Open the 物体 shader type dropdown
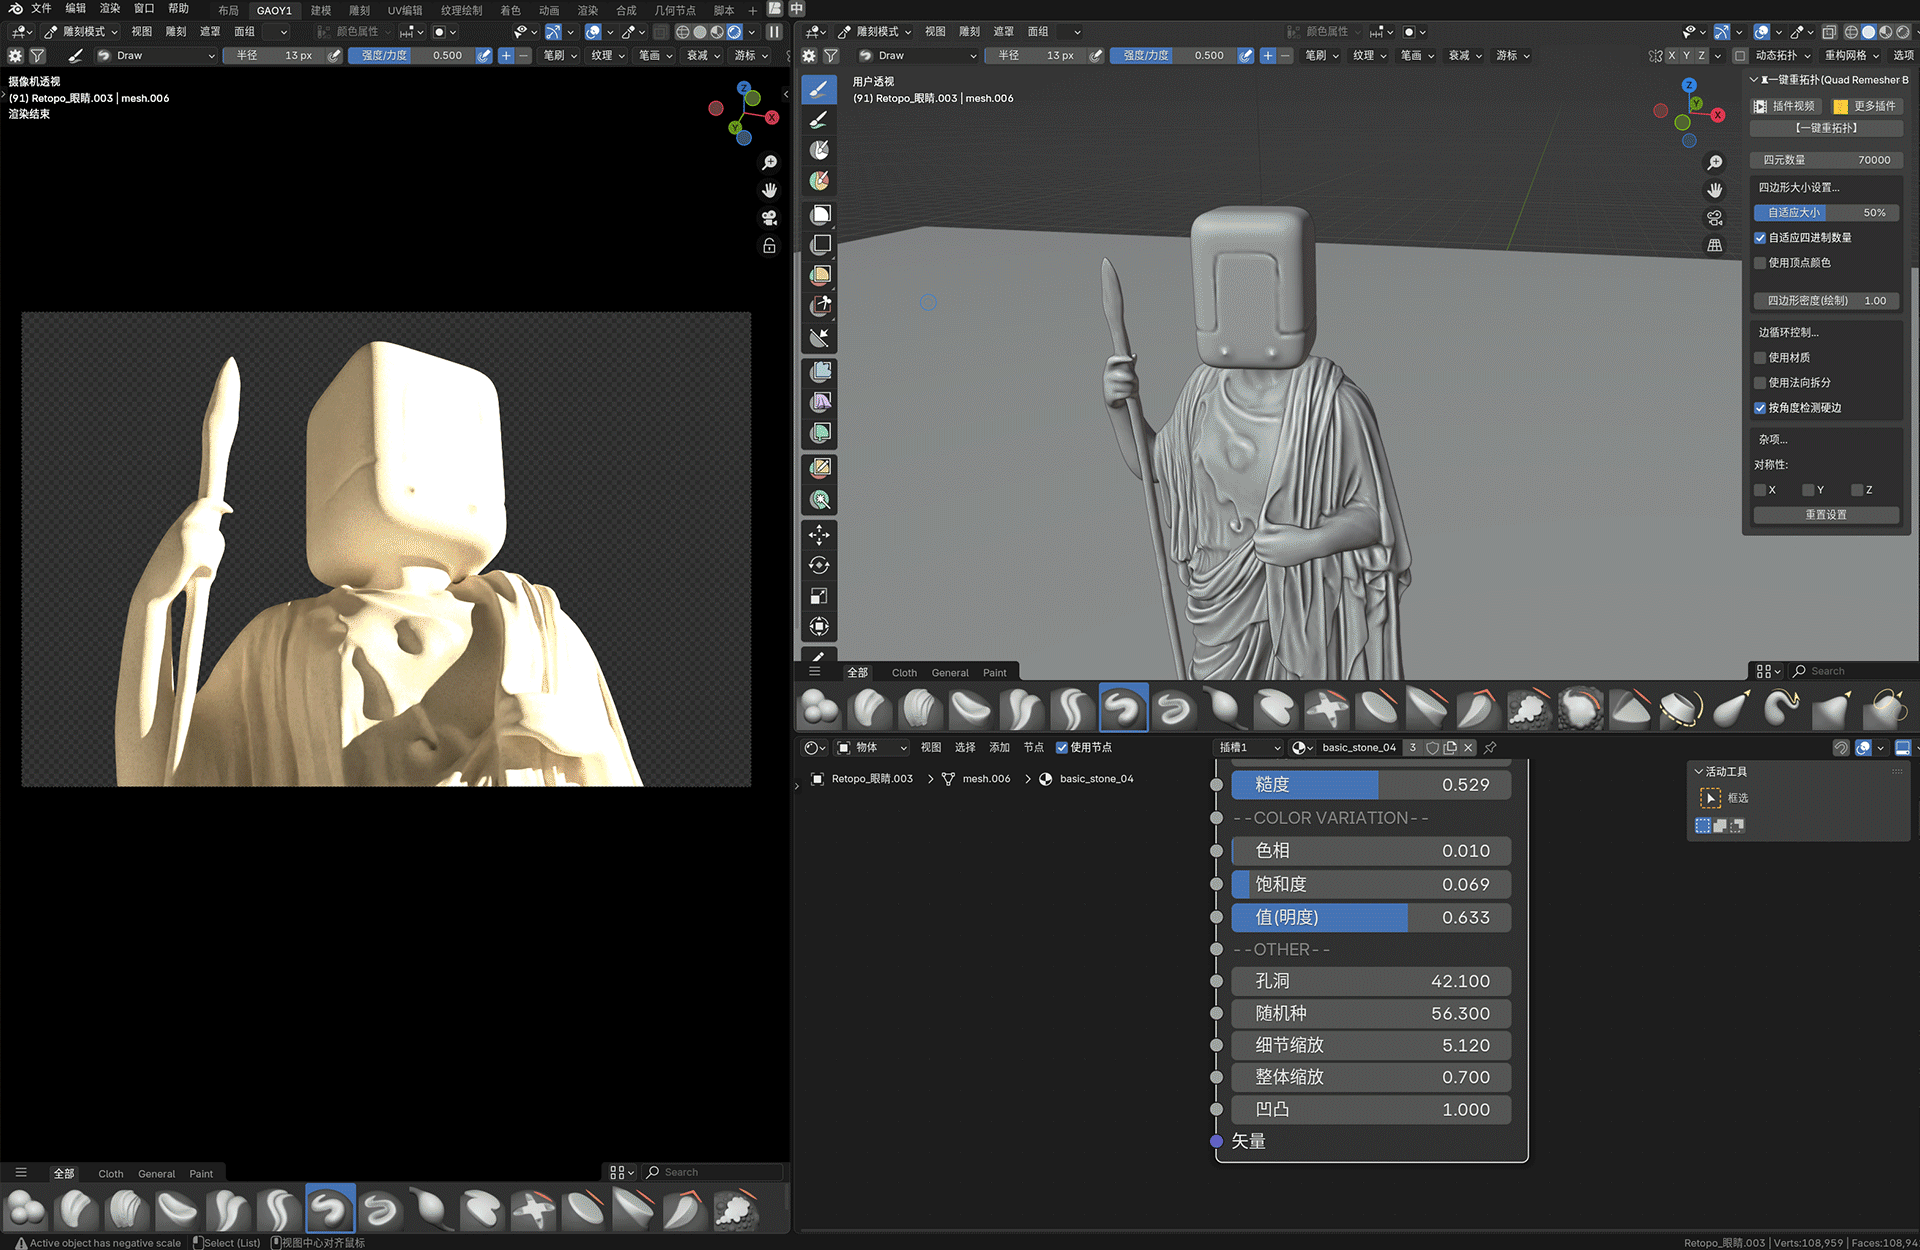This screenshot has width=1920, height=1250. [x=872, y=748]
